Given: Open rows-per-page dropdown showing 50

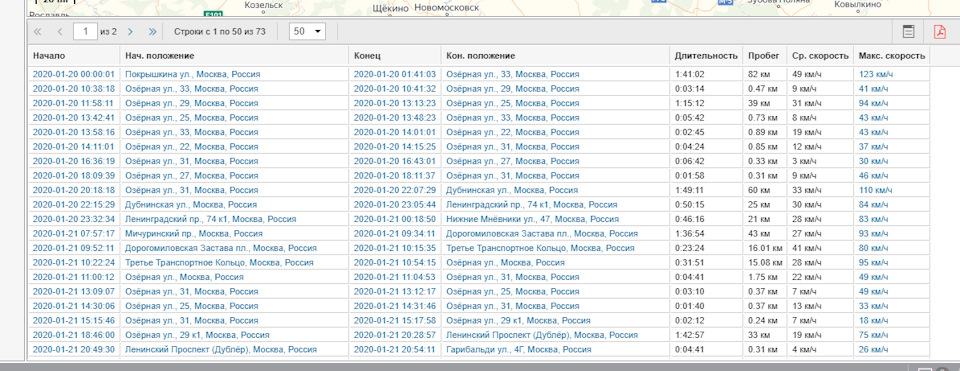Looking at the screenshot, I should [307, 31].
